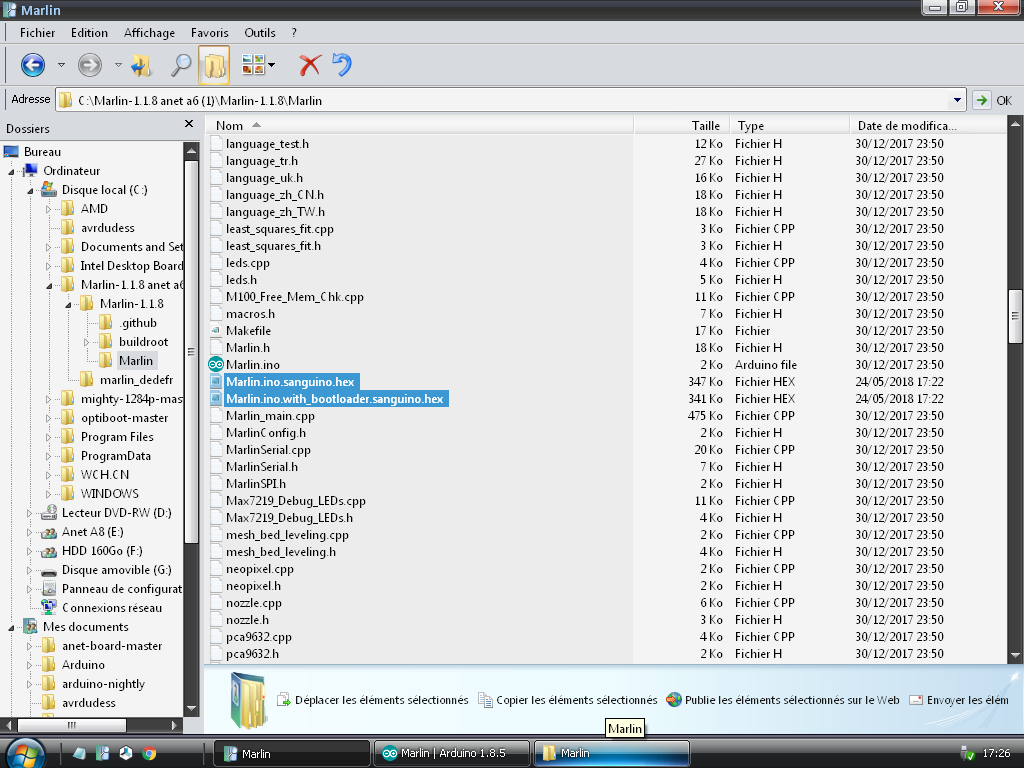Open the ? help menu
Screen dimensions: 1024x768
294,33
